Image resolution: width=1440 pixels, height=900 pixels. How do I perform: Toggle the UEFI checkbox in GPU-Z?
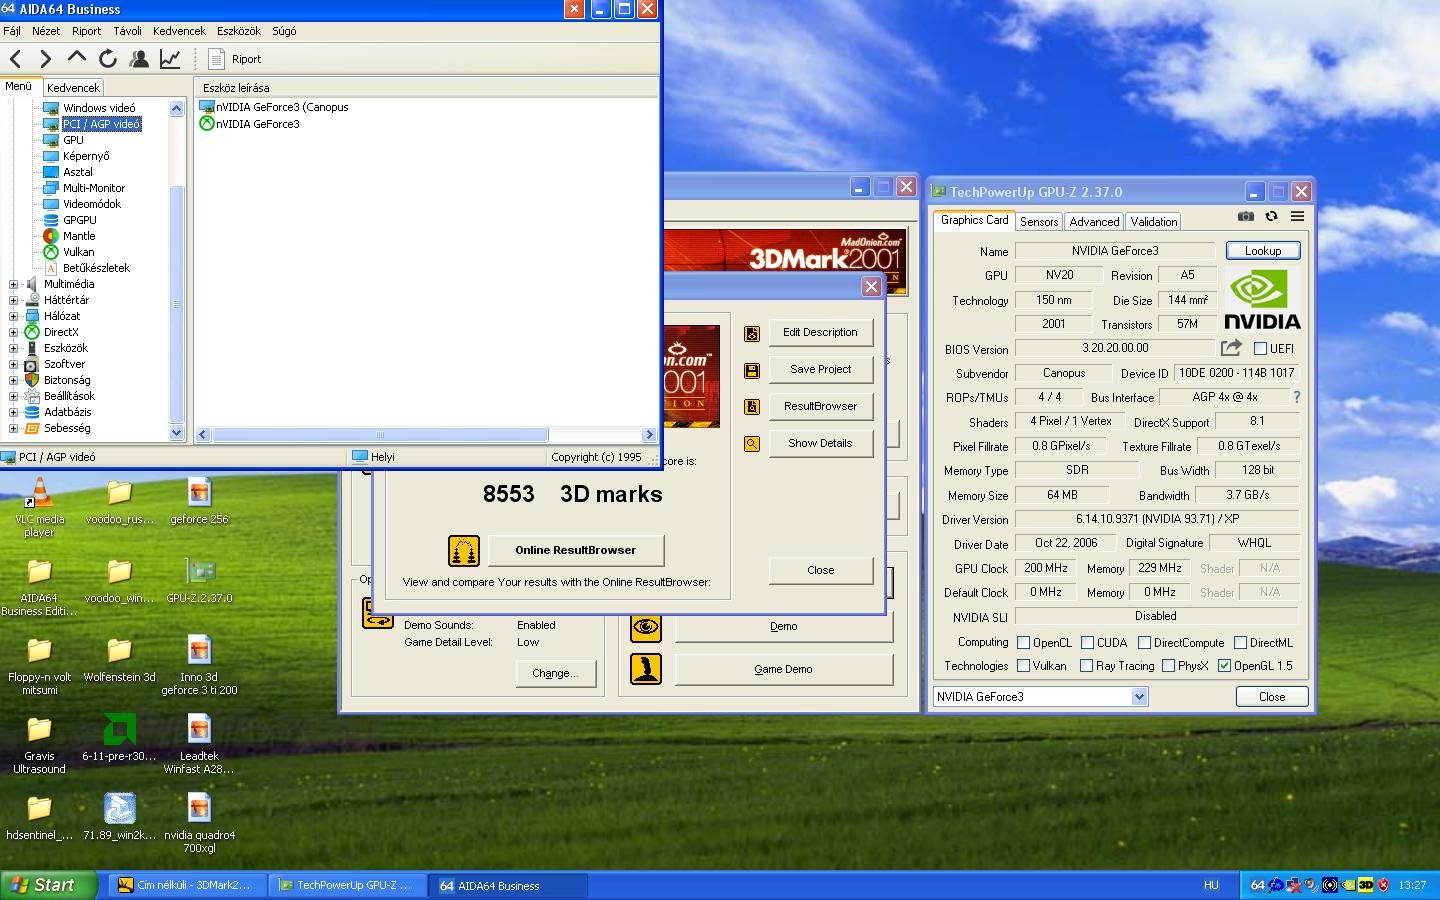click(1260, 349)
